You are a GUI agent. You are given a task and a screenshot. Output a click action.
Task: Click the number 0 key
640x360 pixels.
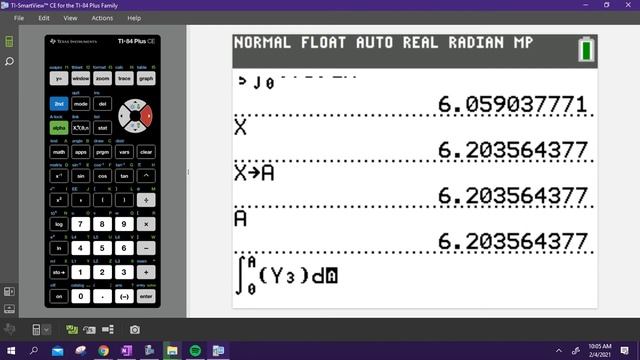click(x=81, y=296)
